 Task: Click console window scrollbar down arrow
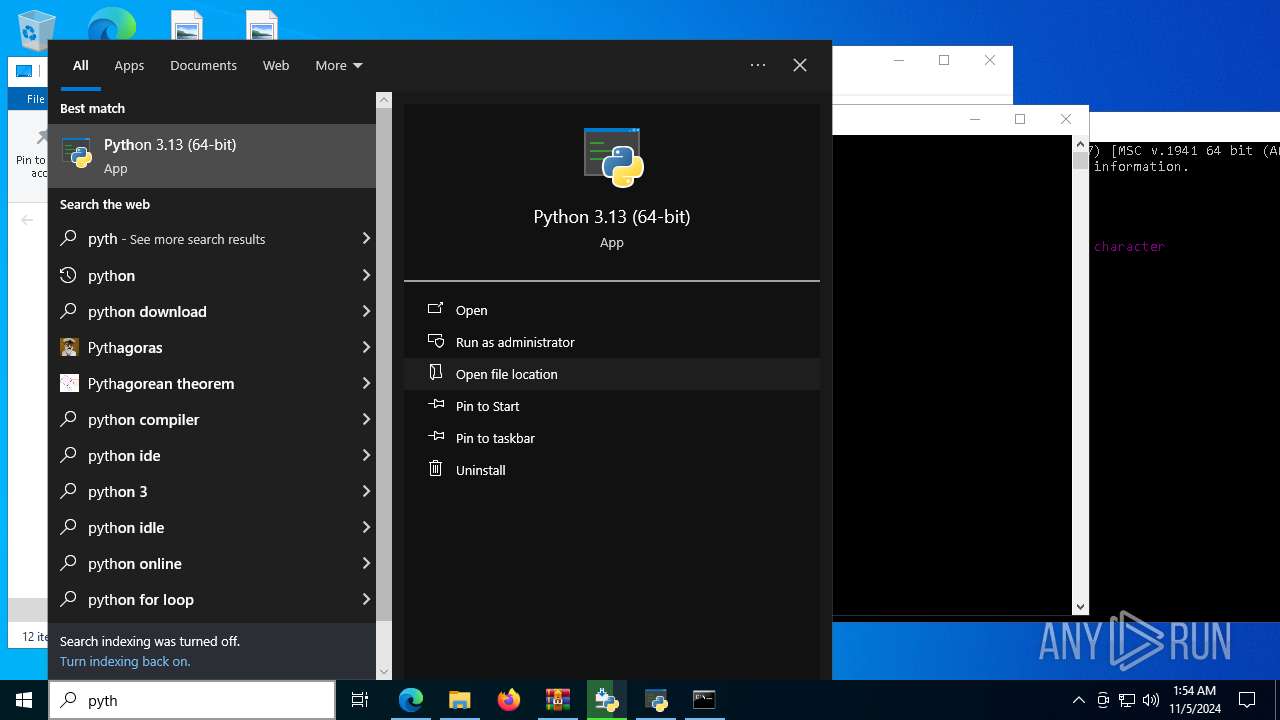coord(1080,606)
